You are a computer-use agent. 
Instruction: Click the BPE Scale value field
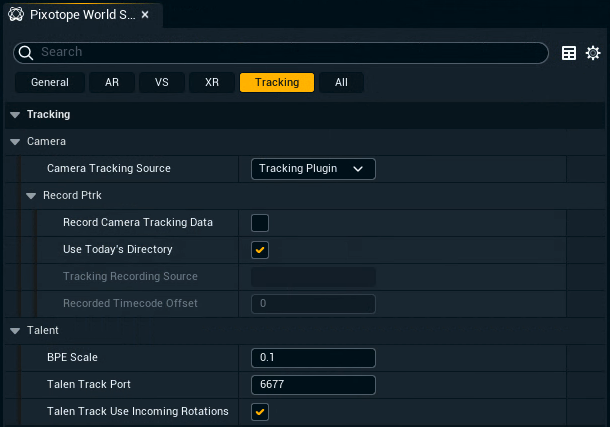(313, 358)
